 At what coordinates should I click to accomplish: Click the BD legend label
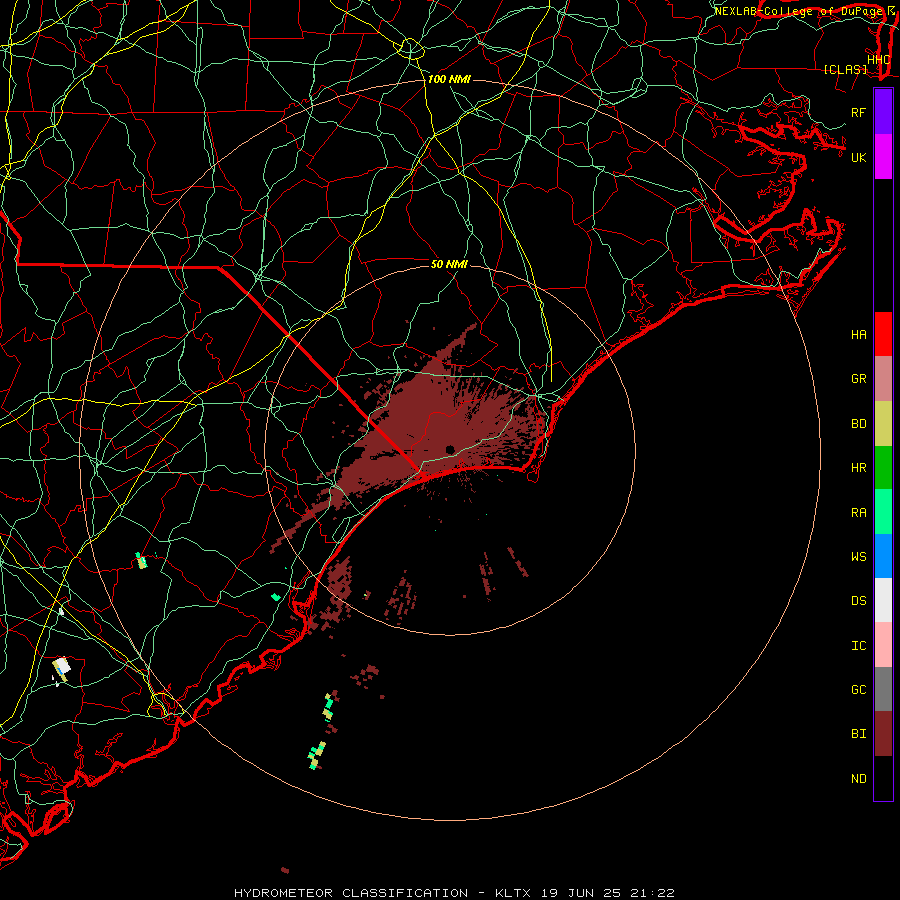[859, 424]
